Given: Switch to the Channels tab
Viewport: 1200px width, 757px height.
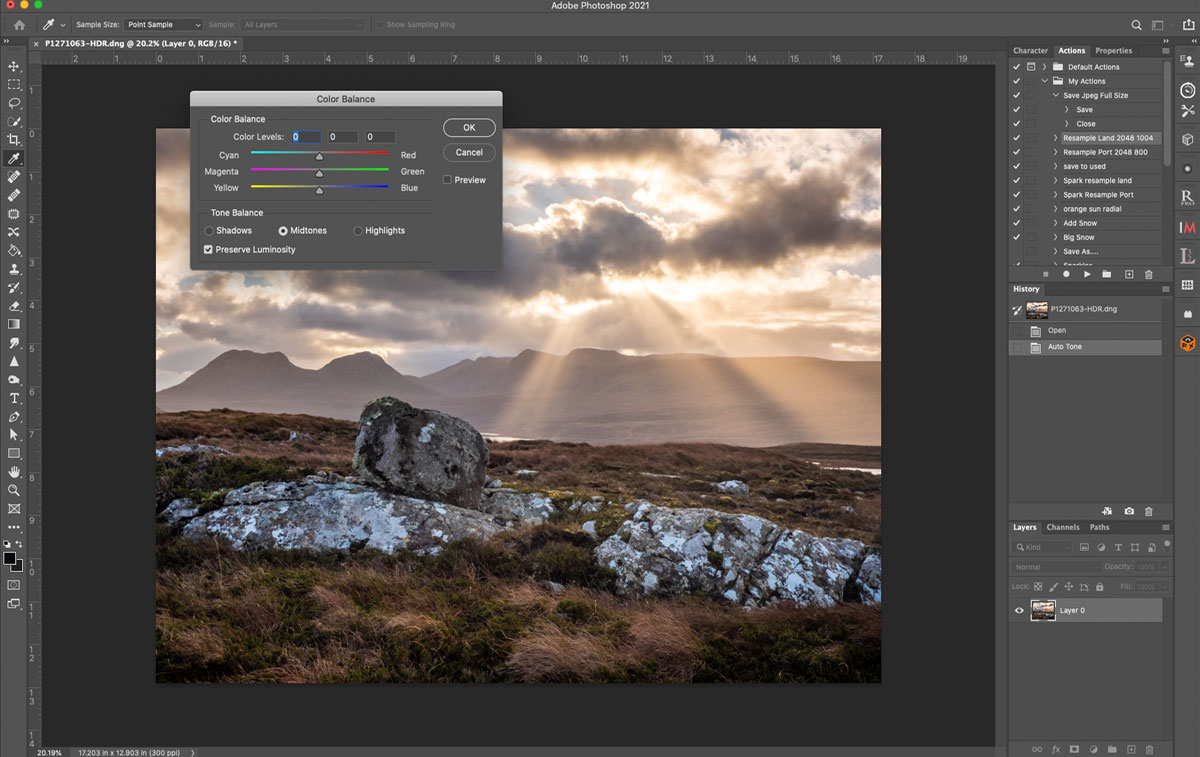Looking at the screenshot, I should point(1062,527).
